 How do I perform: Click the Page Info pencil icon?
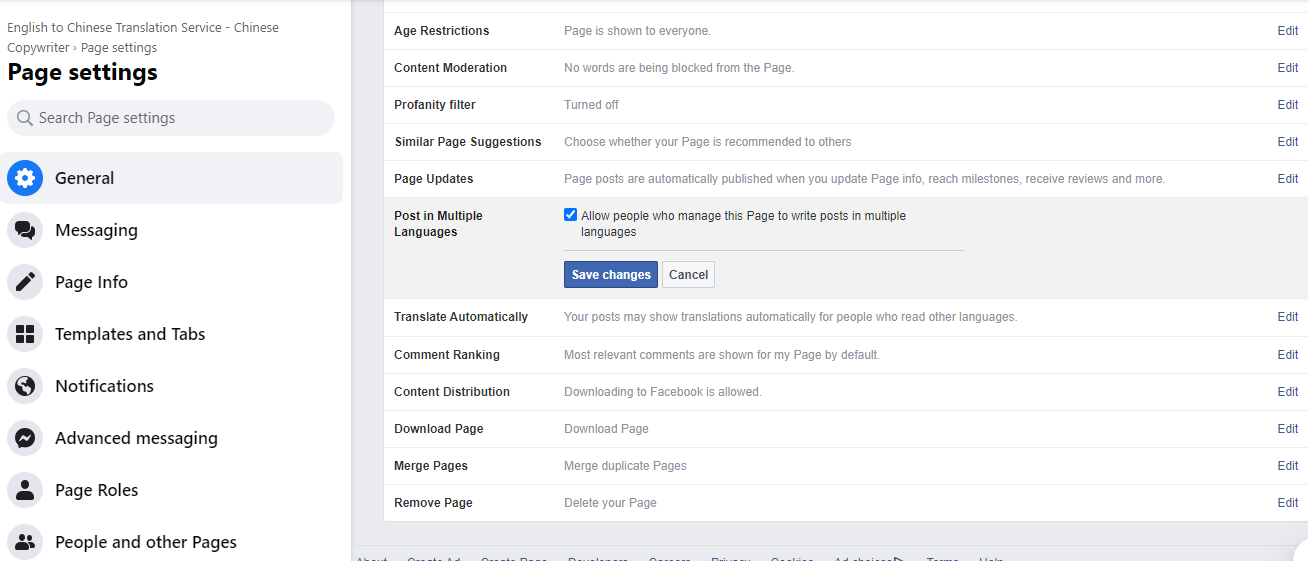pyautogui.click(x=25, y=282)
